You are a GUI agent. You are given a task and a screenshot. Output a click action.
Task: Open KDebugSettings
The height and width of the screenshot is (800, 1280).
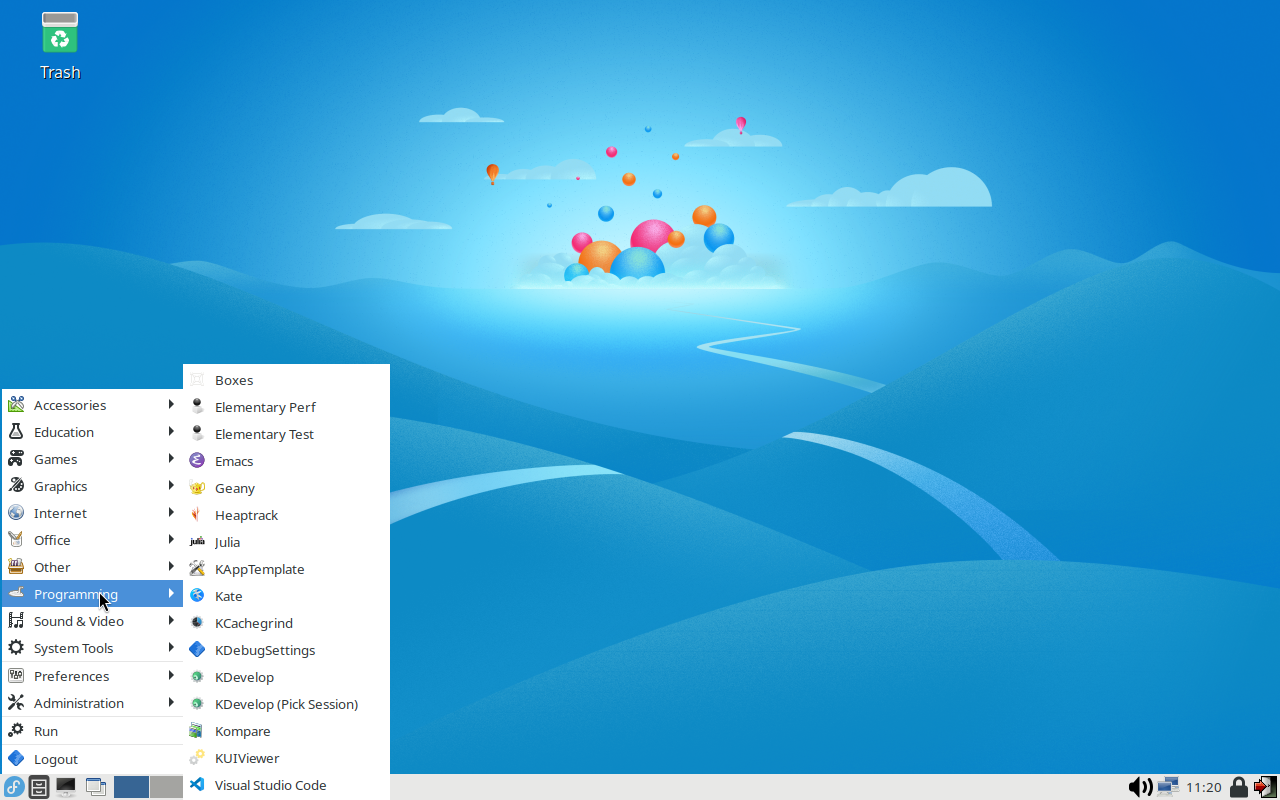tap(286, 650)
